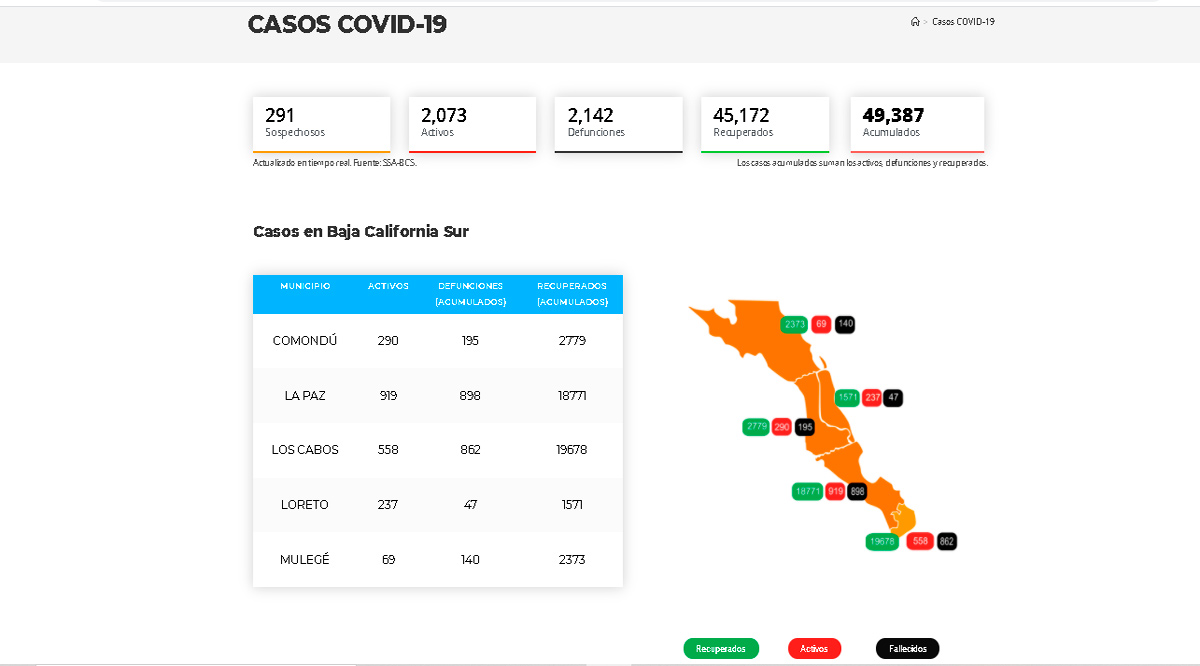Click the home icon in the breadcrumb
The image size is (1200, 666).
914,22
